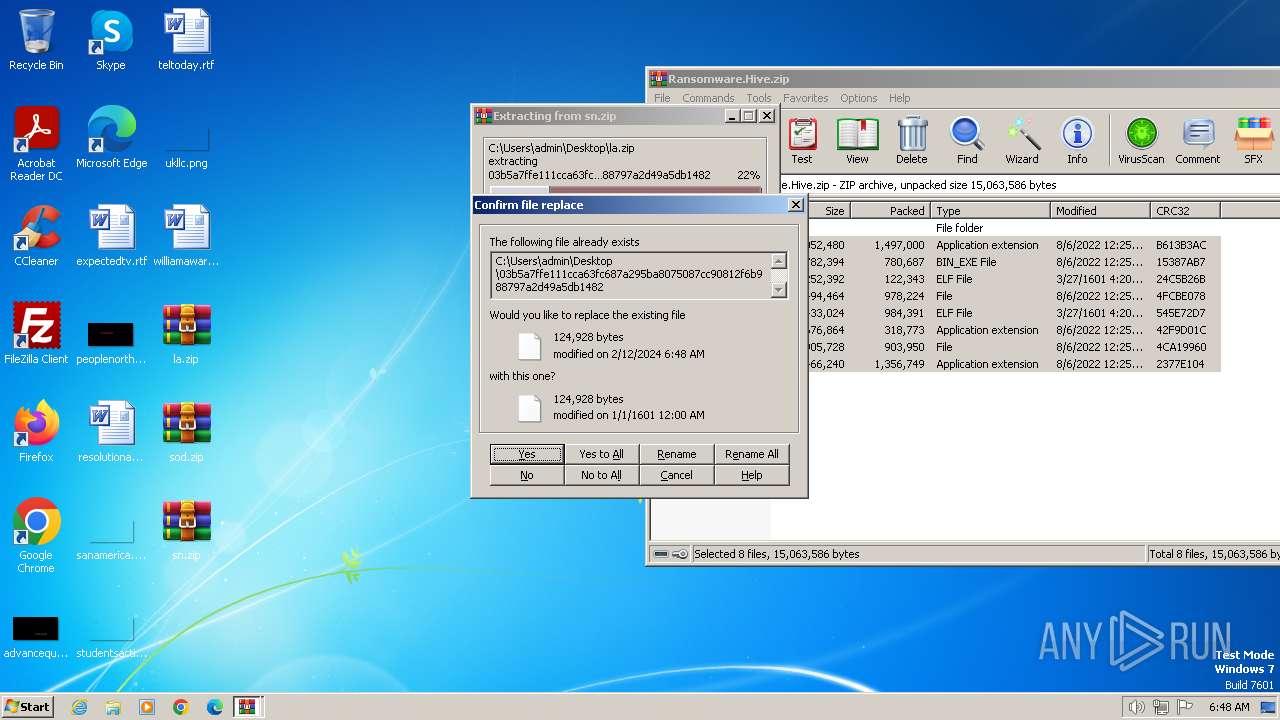Viewport: 1280px width, 720px height.
Task: Select the Acrobat Reader DC shortcut
Action: tap(36, 144)
